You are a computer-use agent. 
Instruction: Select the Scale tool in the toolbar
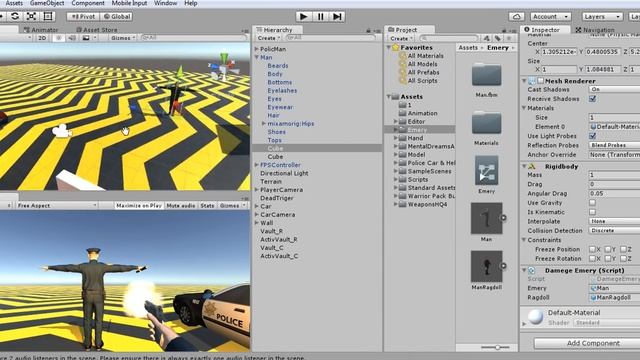click(31, 16)
